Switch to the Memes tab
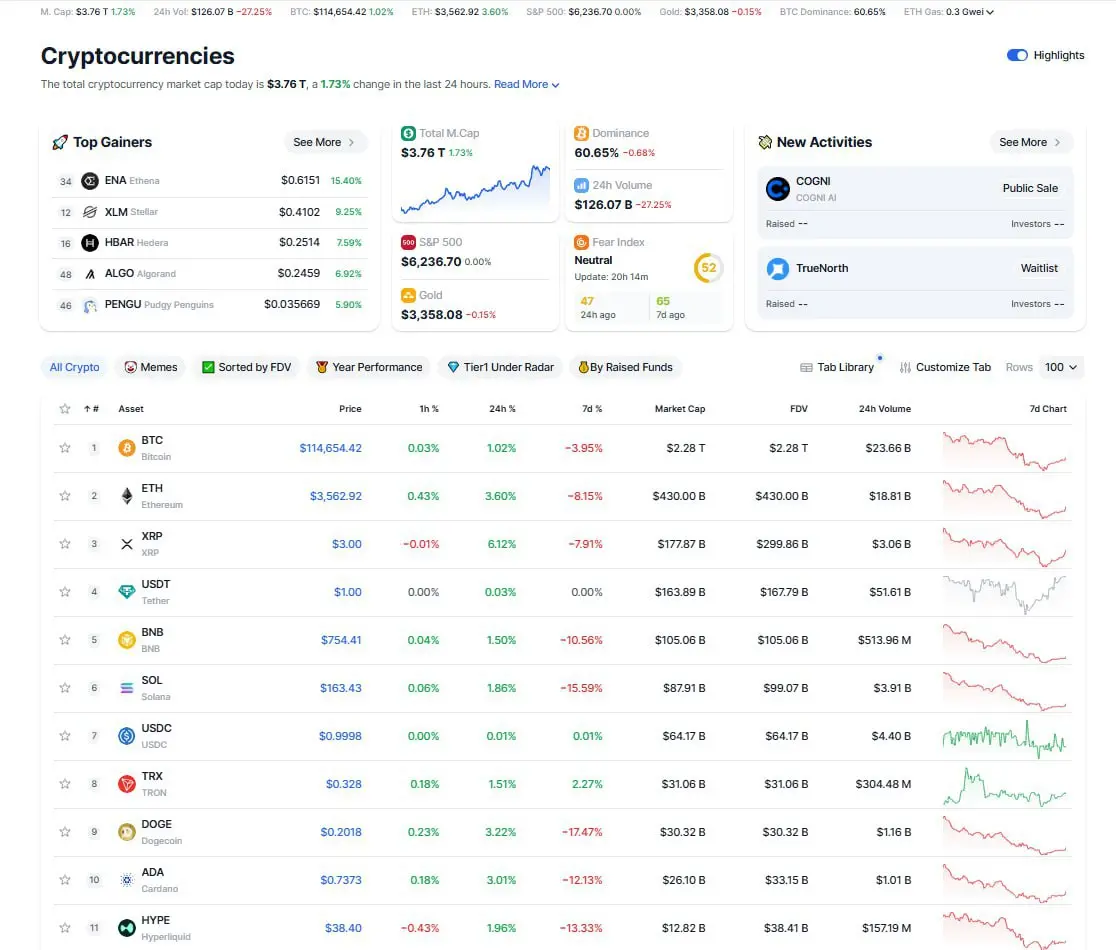This screenshot has width=1116, height=950. pos(151,367)
